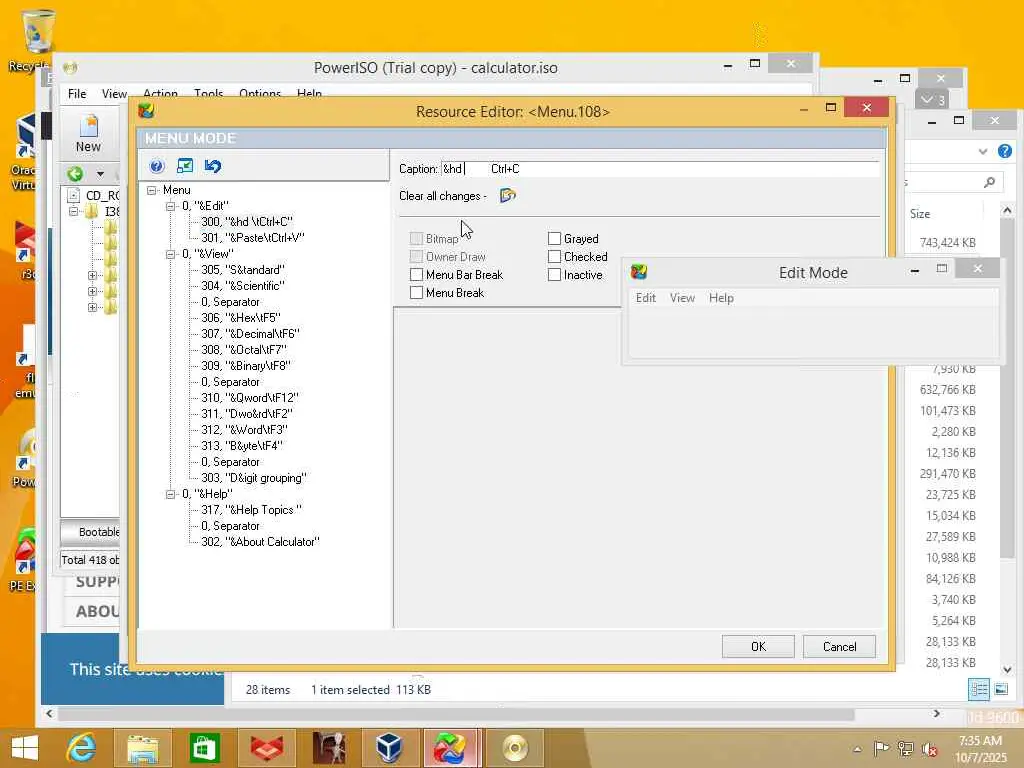Select tree item 305 "S&tandard"

tap(242, 270)
